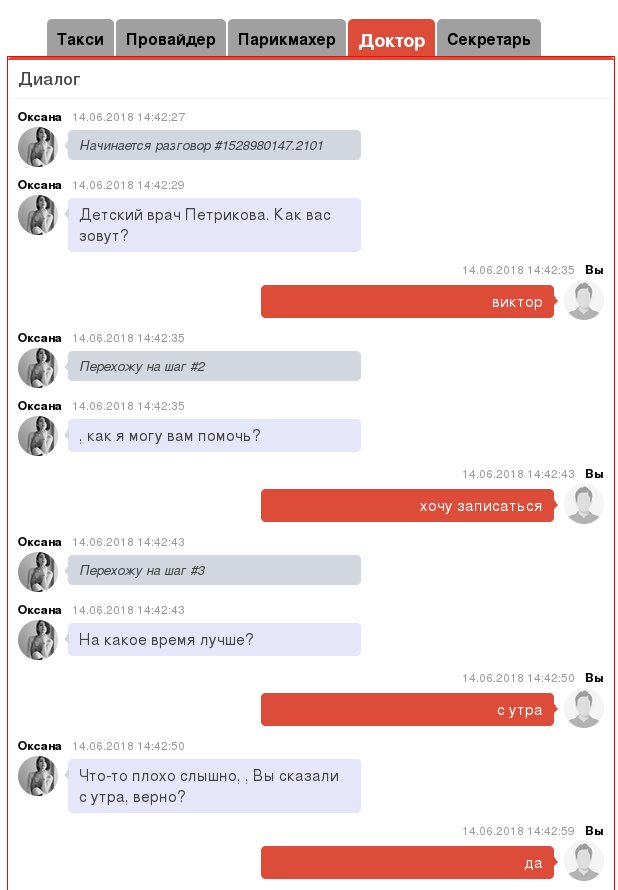
Task: Click Оксана's avatar next to Детский врач message
Action: 38,215
